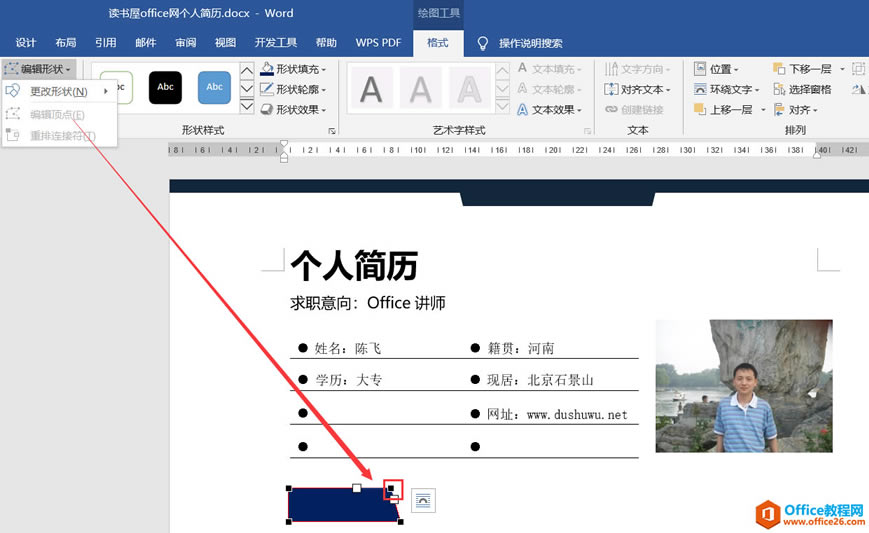
Task: Apply third WordArt A style
Action: [469, 89]
